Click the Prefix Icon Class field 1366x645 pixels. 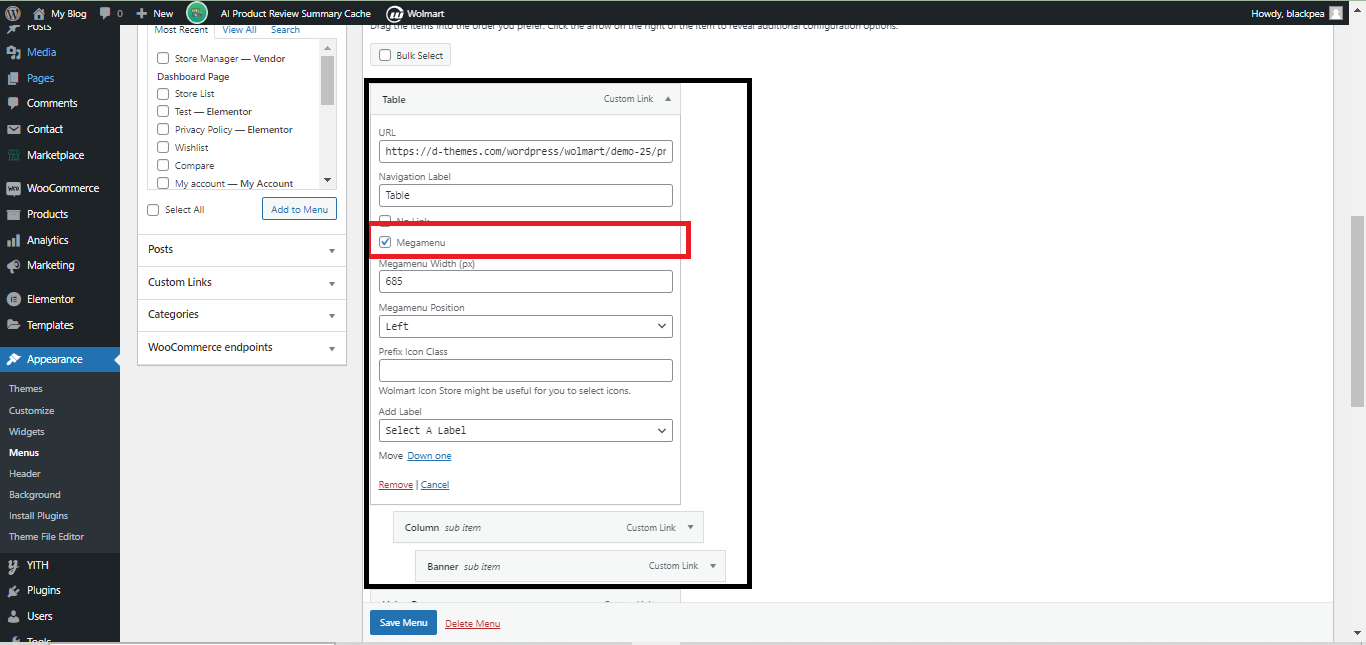point(526,370)
